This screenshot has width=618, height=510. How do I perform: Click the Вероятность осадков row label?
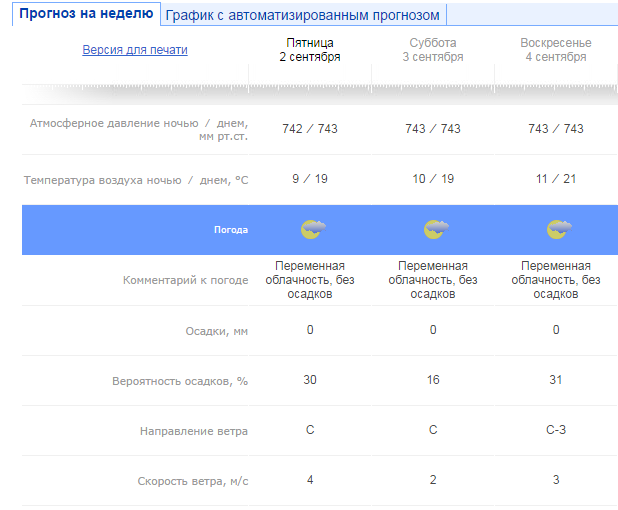click(x=180, y=381)
